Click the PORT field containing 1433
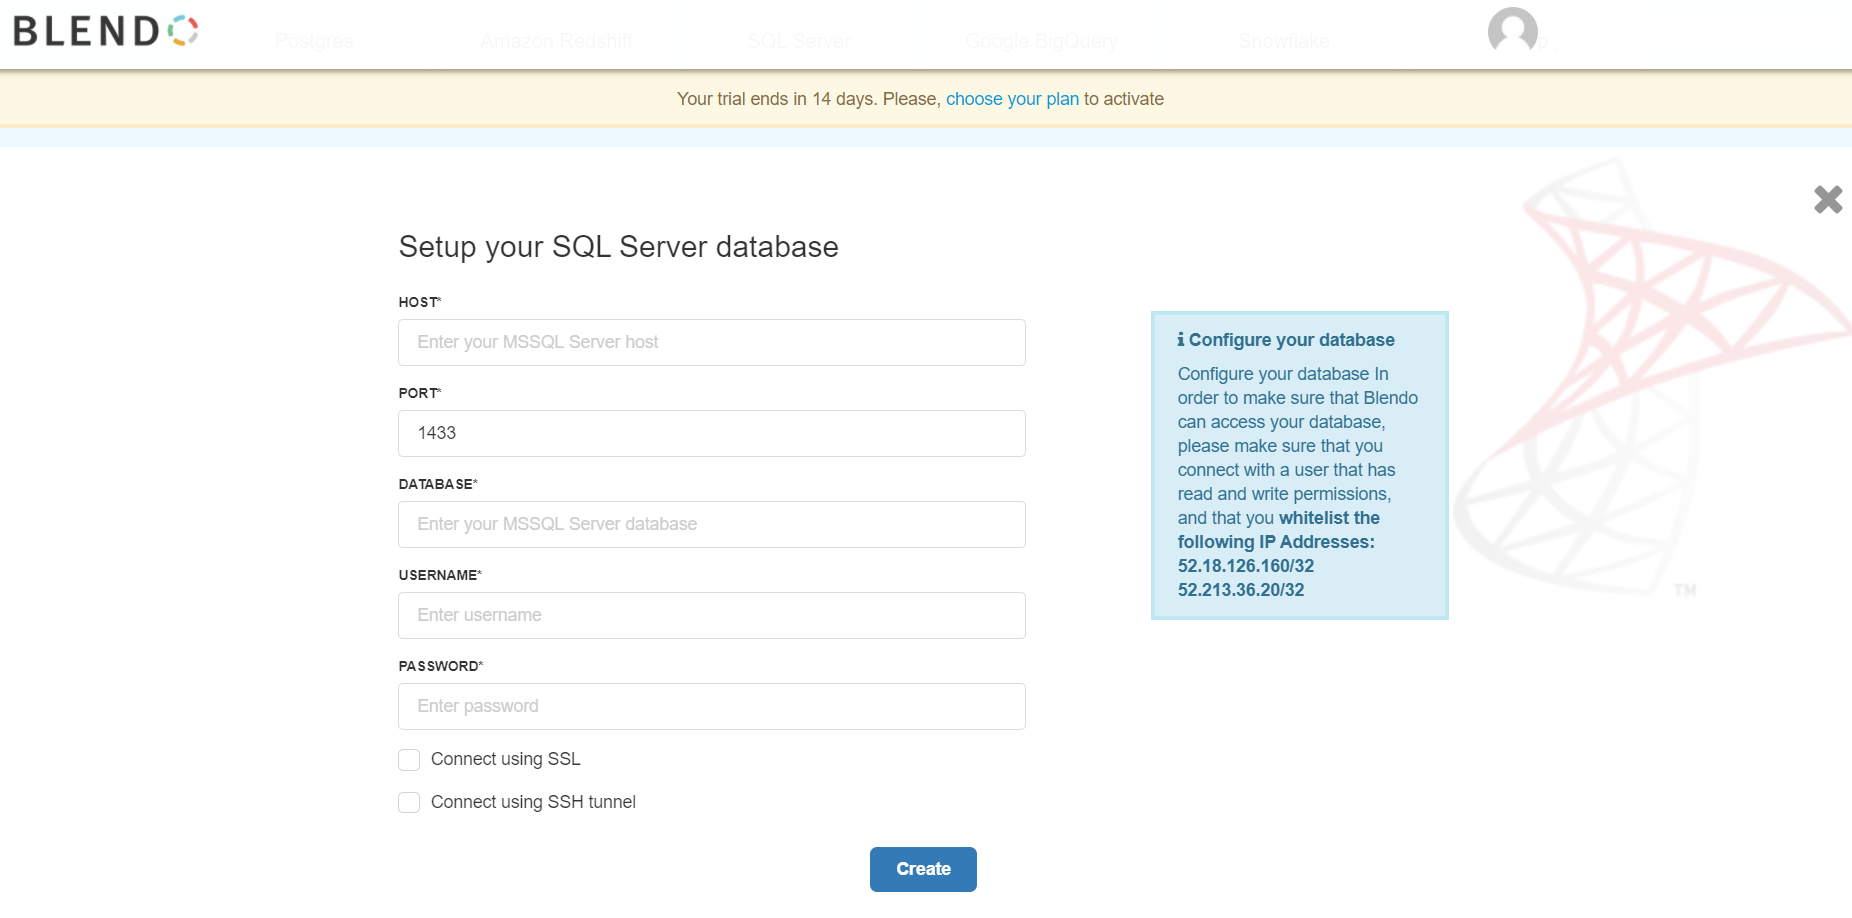 pos(712,433)
